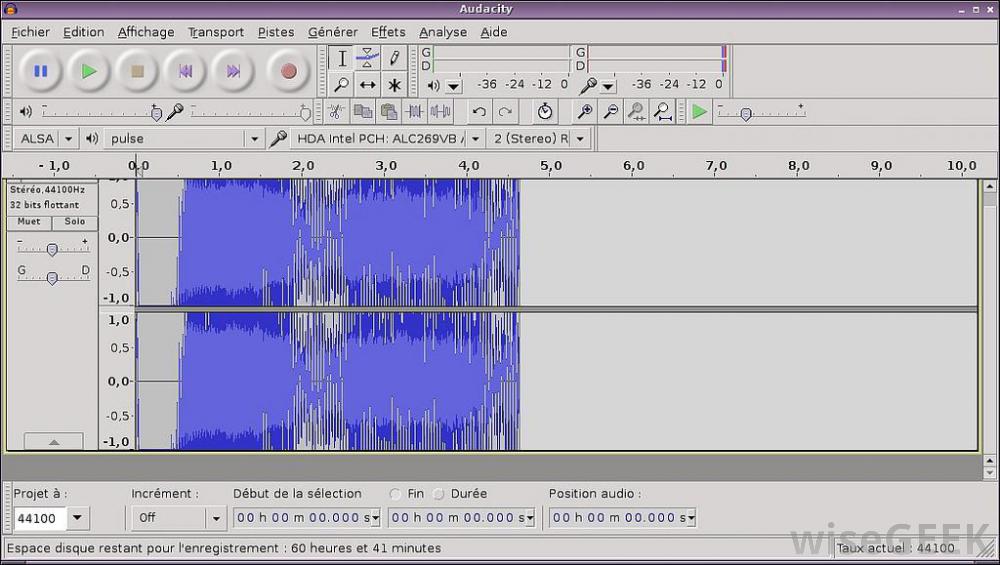This screenshot has width=1000, height=565.
Task: Activate the Envelope tool
Action: (x=368, y=59)
